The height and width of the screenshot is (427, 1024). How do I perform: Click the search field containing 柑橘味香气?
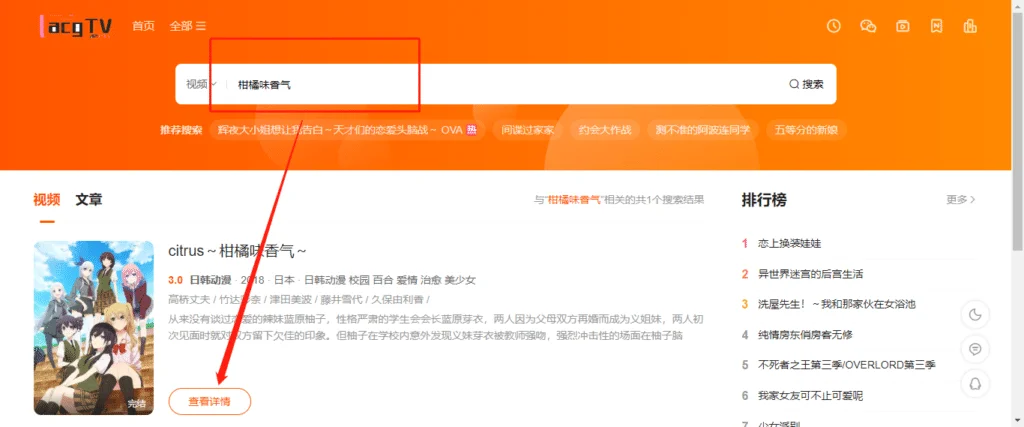click(503, 84)
